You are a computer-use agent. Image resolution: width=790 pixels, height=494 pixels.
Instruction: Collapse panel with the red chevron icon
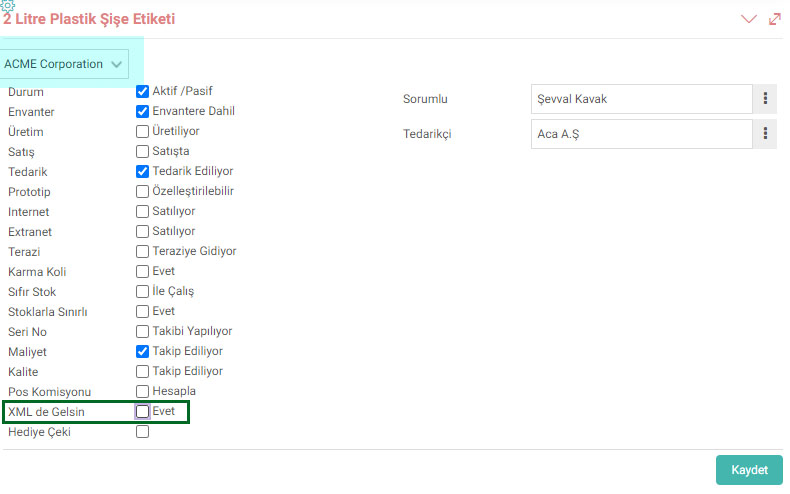pyautogui.click(x=749, y=19)
